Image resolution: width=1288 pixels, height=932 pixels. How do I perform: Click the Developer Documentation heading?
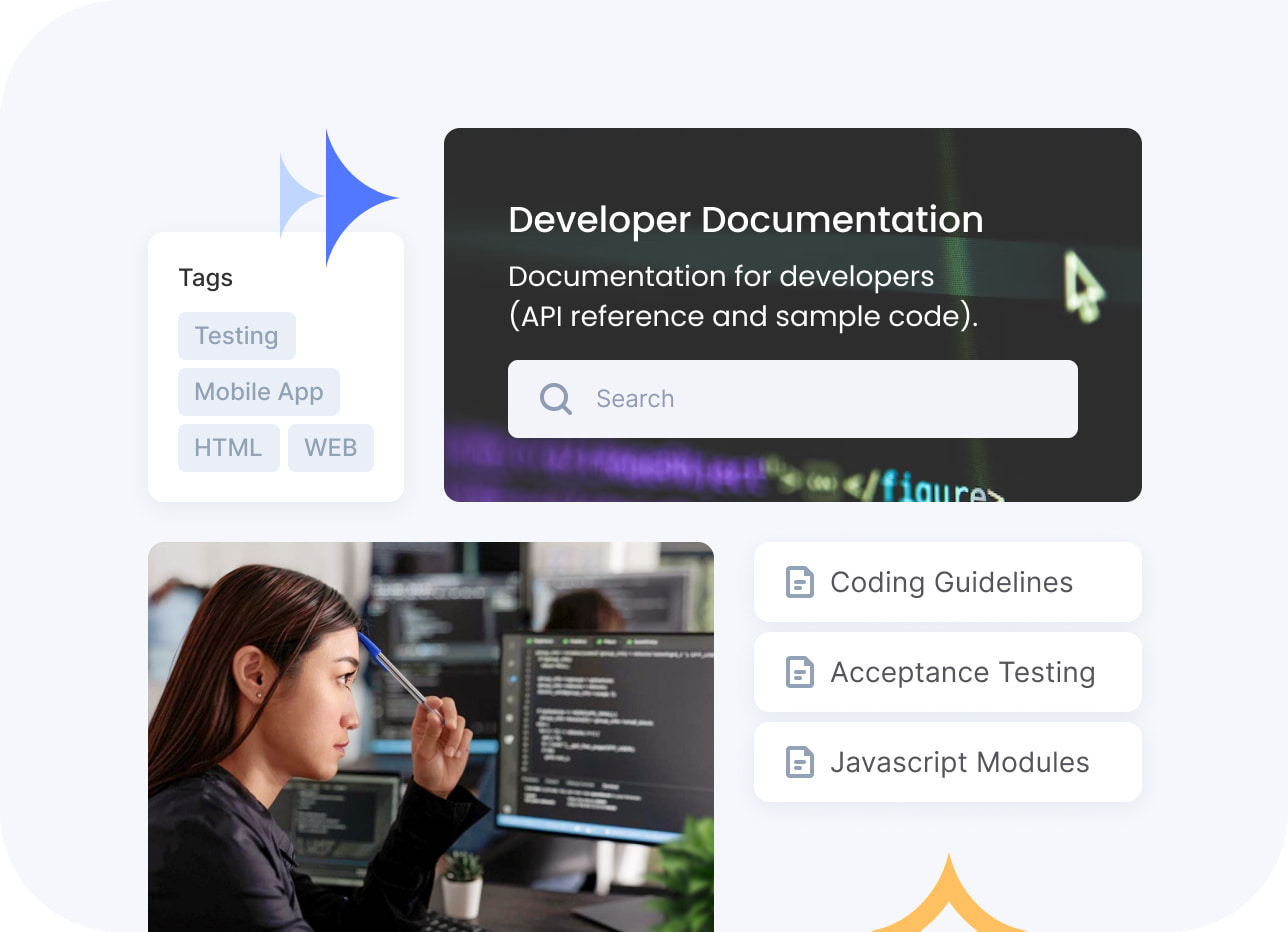tap(745, 220)
